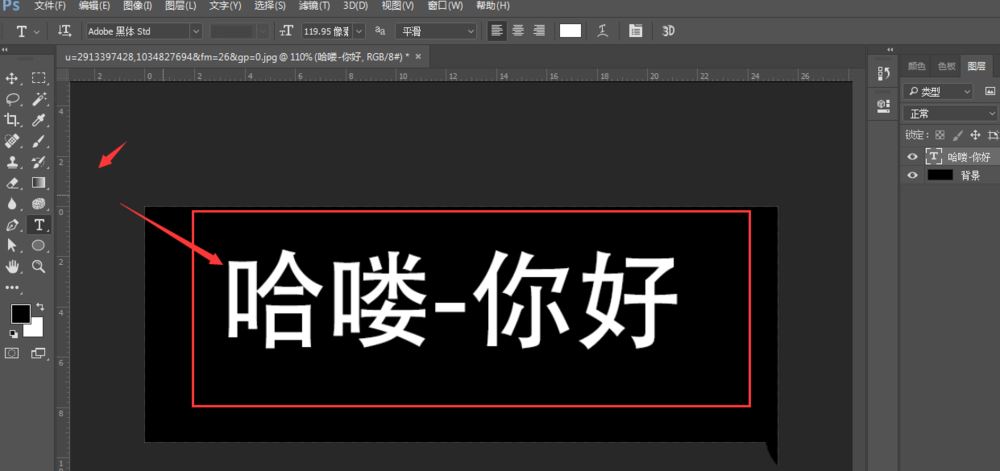The height and width of the screenshot is (471, 1000).
Task: Select the Eyedropper tool
Action: [x=39, y=120]
